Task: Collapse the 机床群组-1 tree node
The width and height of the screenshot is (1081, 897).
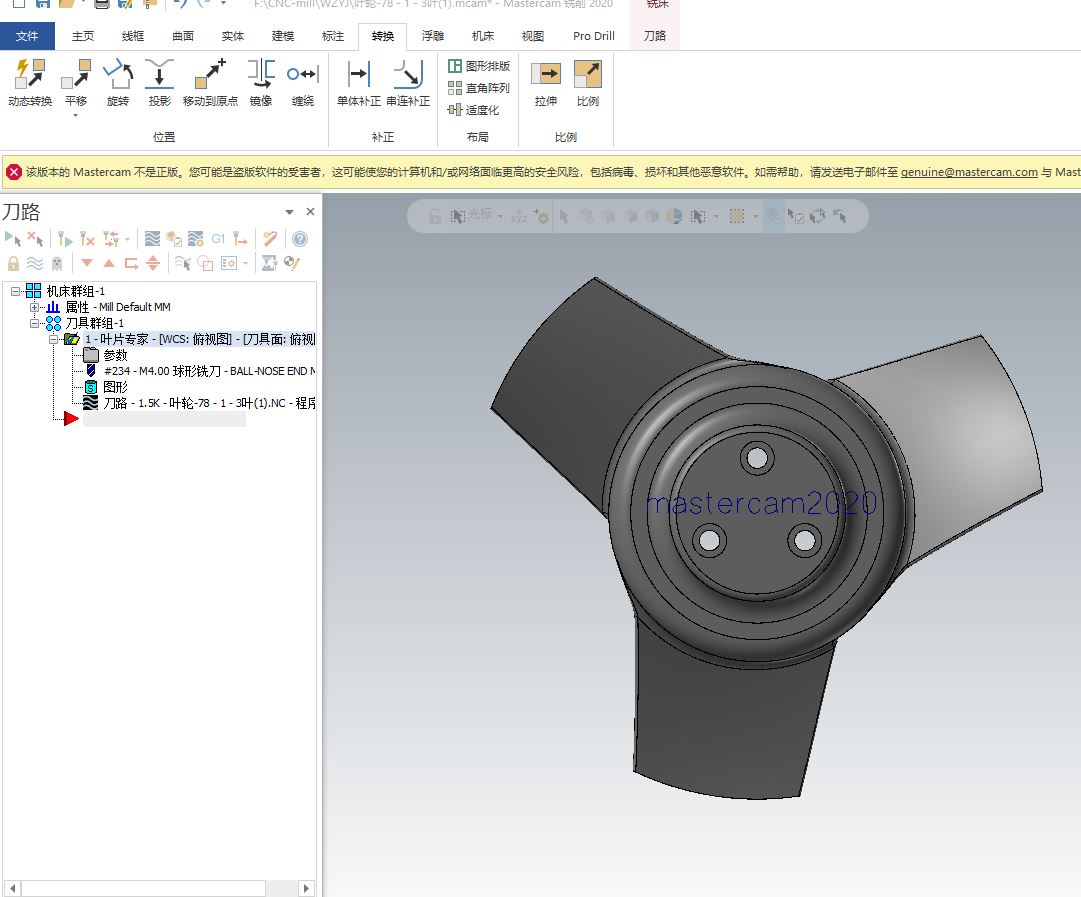Action: 15,292
